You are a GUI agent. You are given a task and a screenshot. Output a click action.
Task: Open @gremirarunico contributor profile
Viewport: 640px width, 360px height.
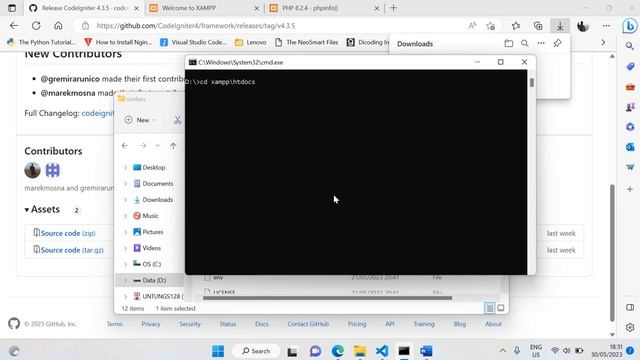click(70, 79)
